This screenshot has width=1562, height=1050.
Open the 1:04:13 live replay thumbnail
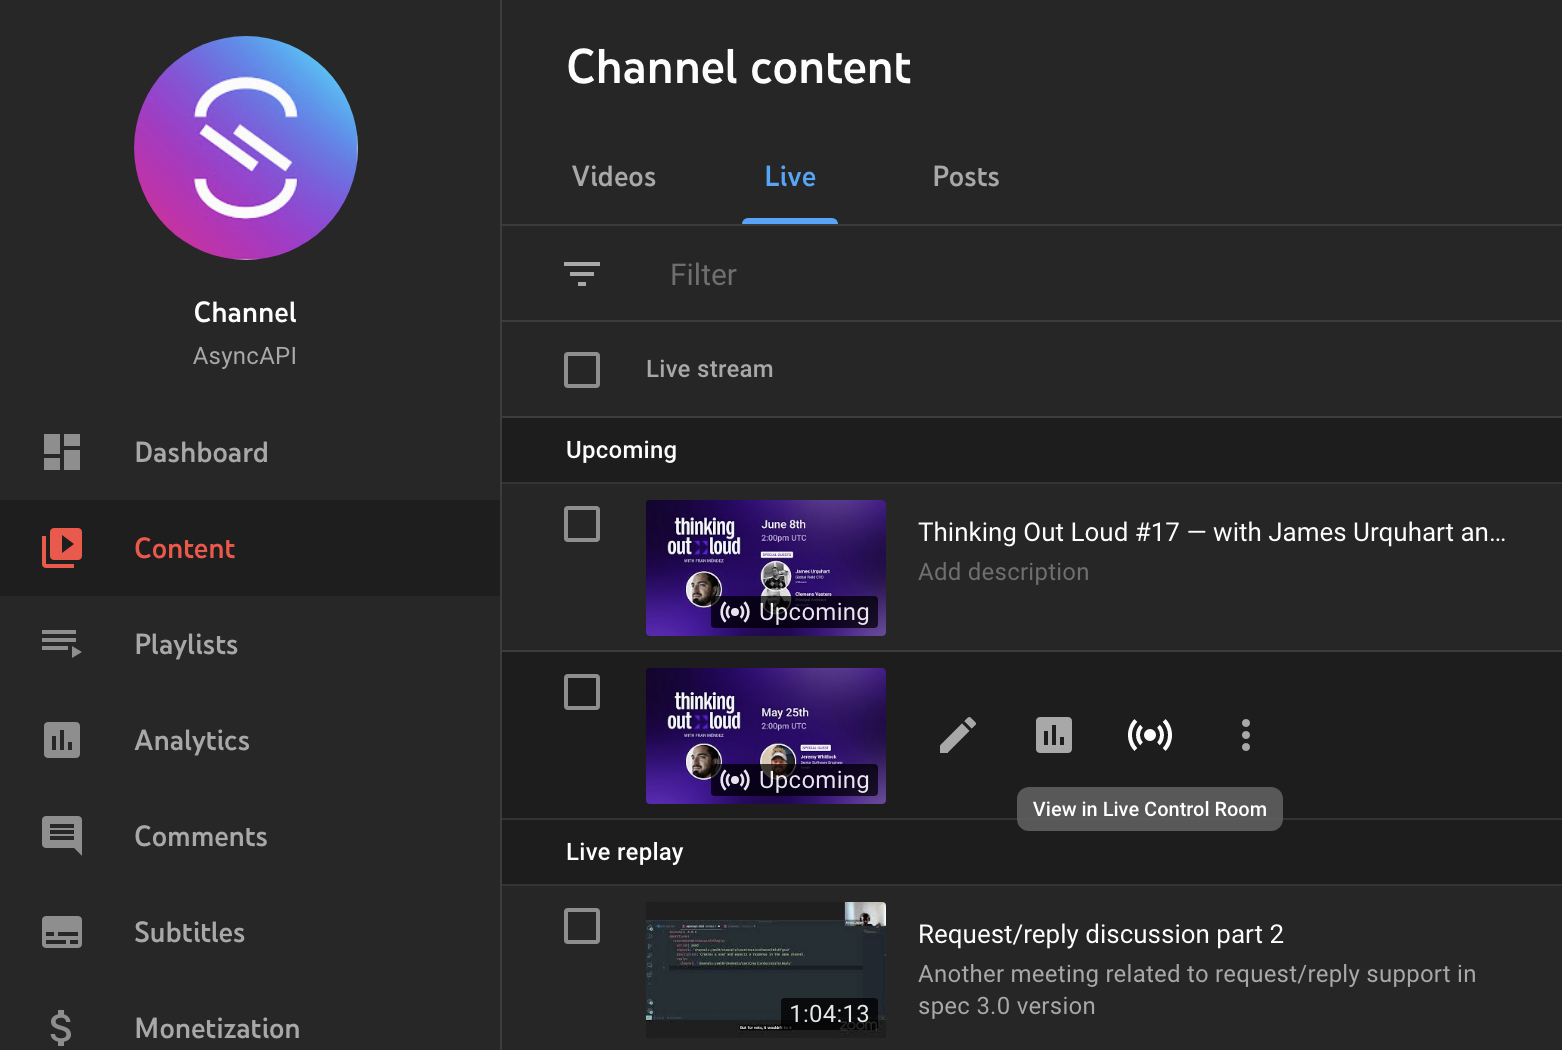tap(766, 970)
